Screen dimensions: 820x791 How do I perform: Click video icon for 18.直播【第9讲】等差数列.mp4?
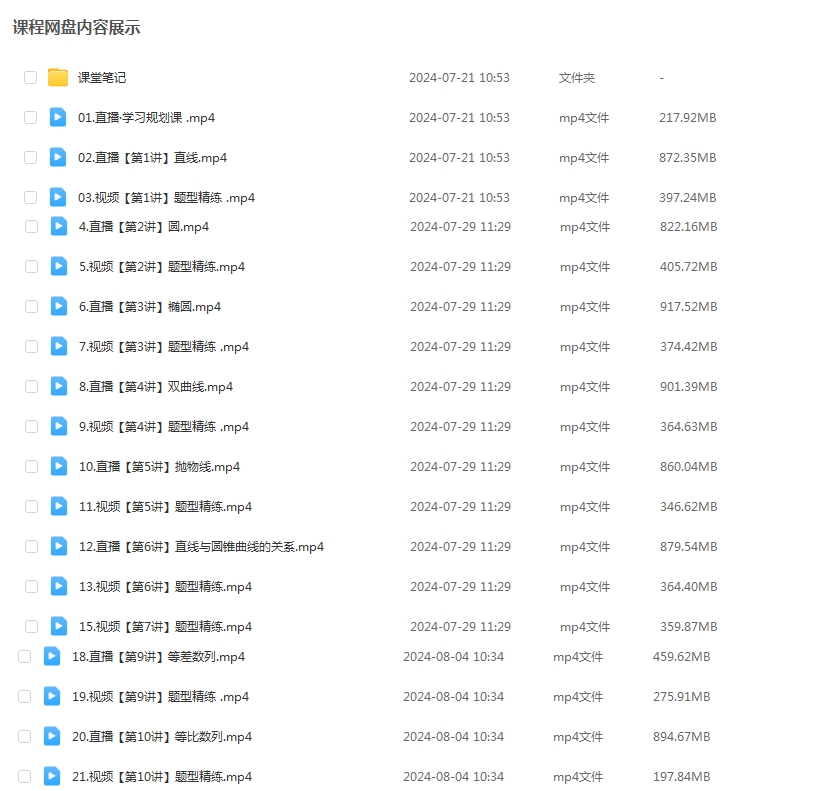[x=52, y=656]
